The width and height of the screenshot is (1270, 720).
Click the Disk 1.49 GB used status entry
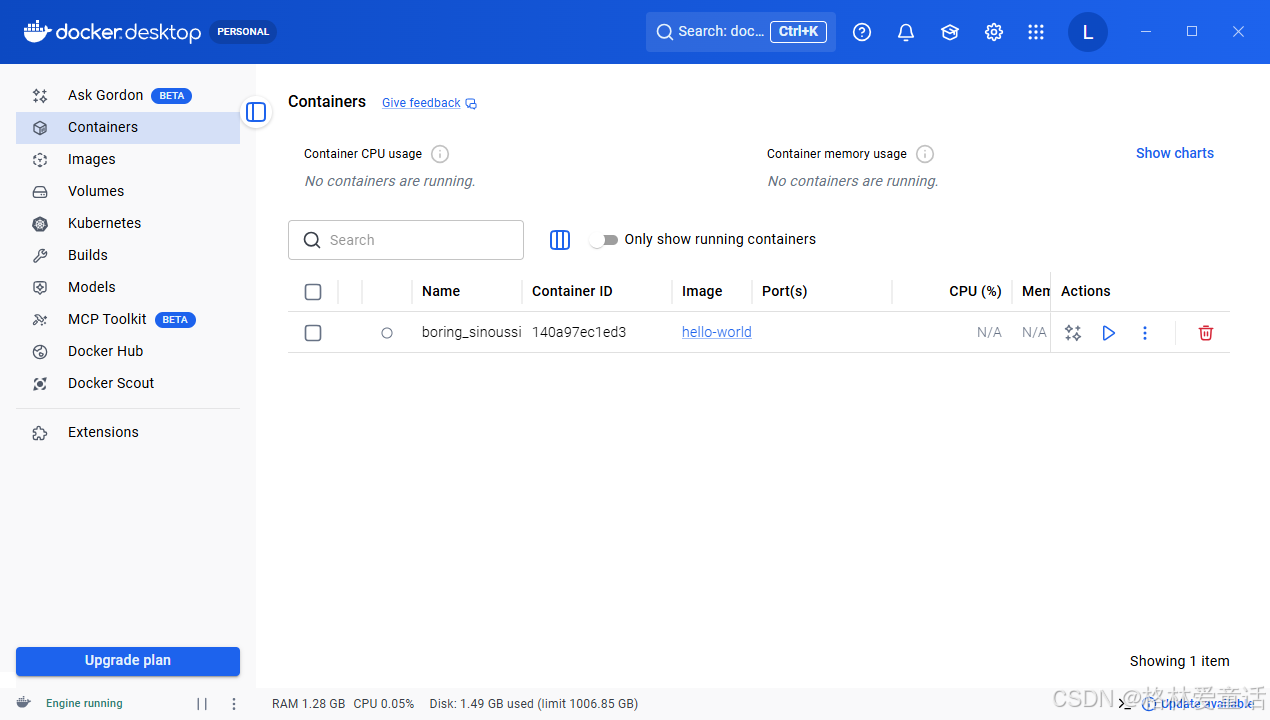pyautogui.click(x=534, y=704)
